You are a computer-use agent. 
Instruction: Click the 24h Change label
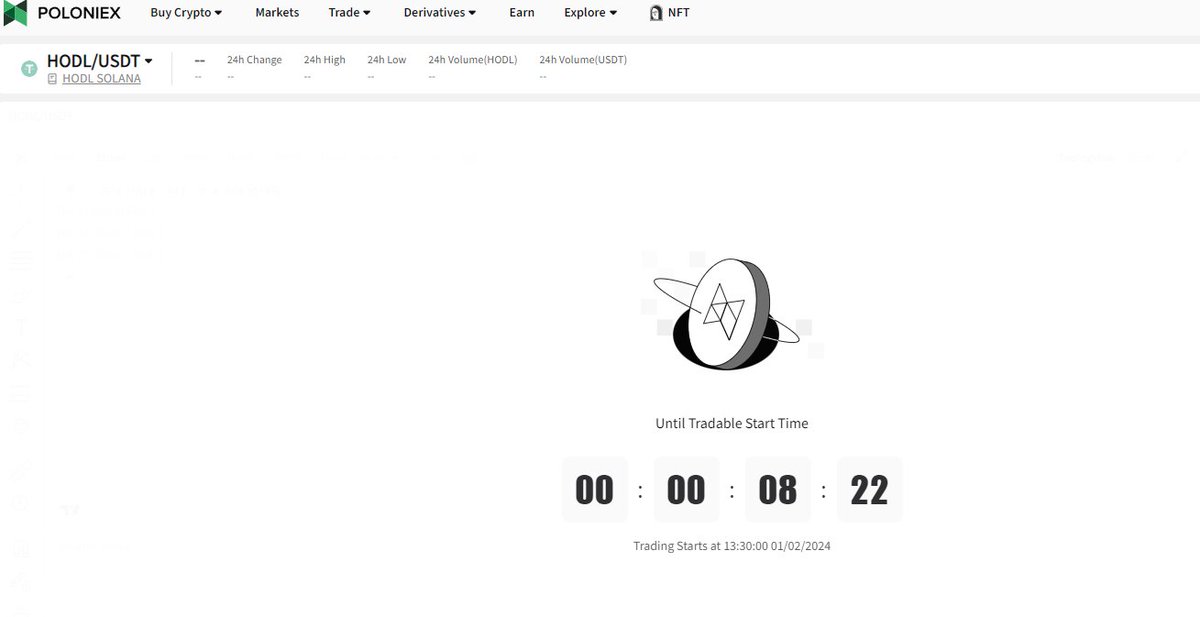[254, 60]
